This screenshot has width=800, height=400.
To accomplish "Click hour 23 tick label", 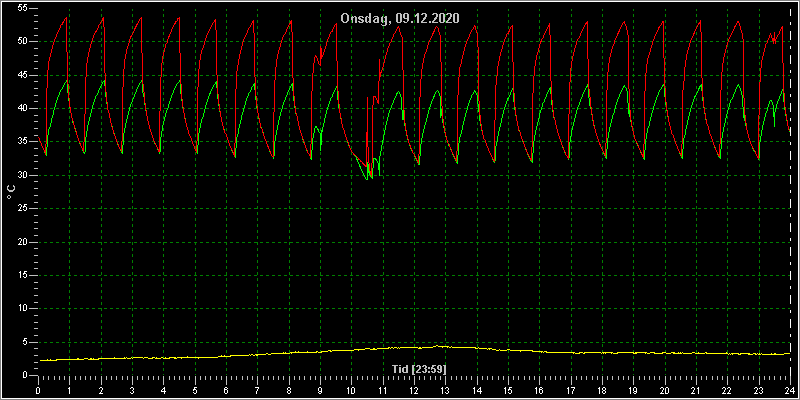I will [759, 390].
